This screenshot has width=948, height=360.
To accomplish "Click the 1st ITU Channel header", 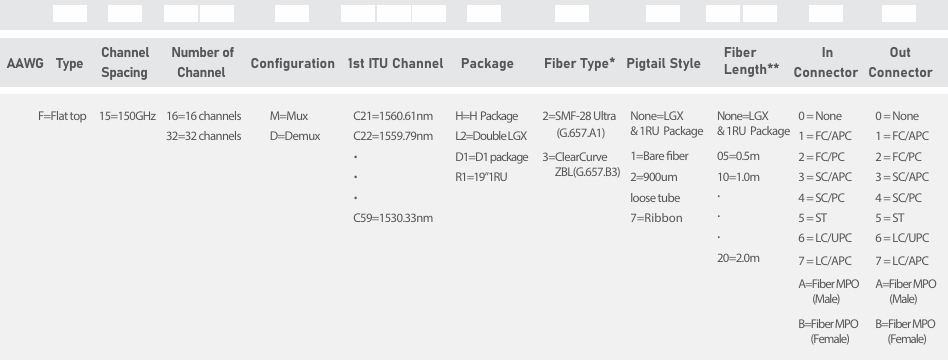I will tap(395, 64).
